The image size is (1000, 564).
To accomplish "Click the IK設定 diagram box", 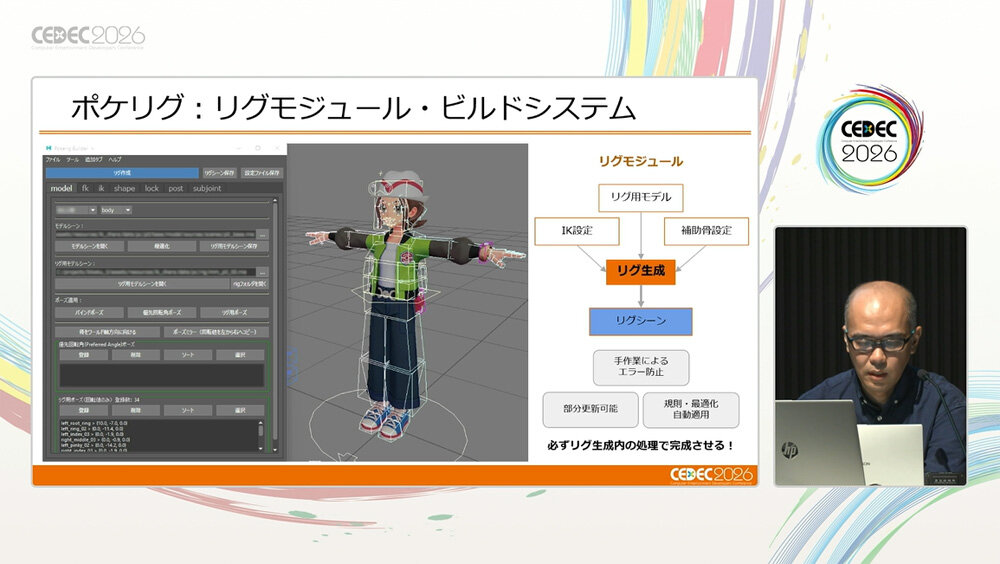I will 577,231.
